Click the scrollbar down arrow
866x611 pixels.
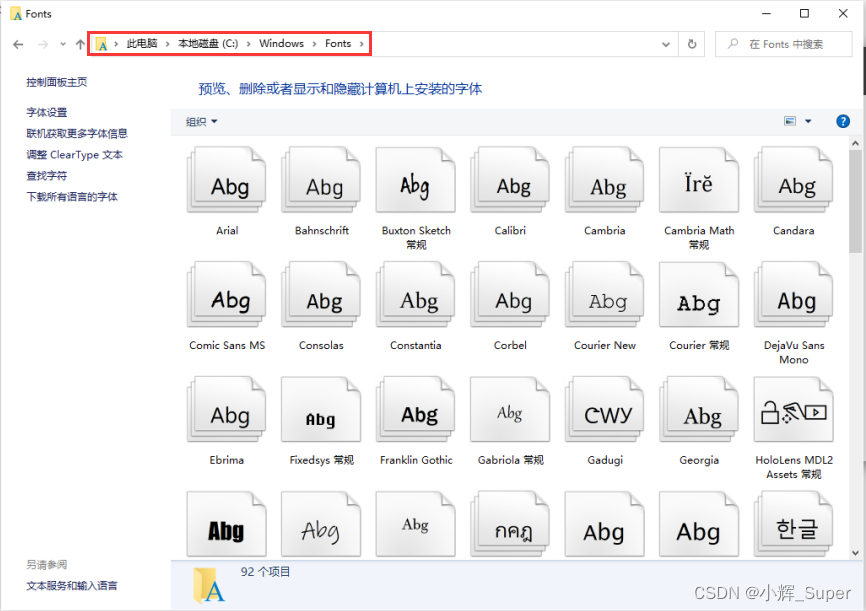pyautogui.click(x=855, y=552)
